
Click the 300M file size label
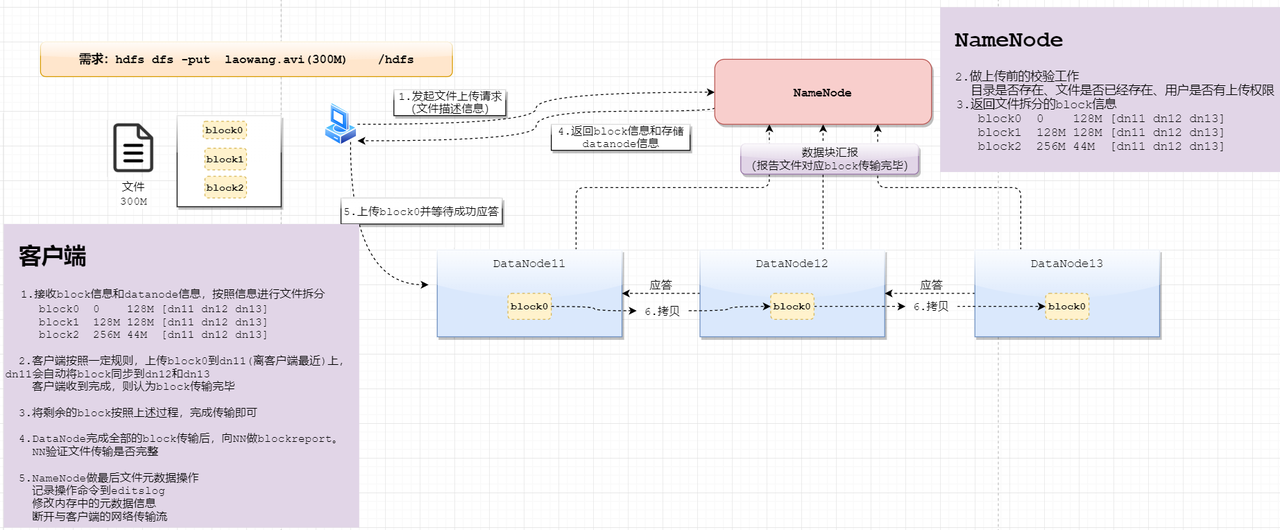tap(134, 201)
